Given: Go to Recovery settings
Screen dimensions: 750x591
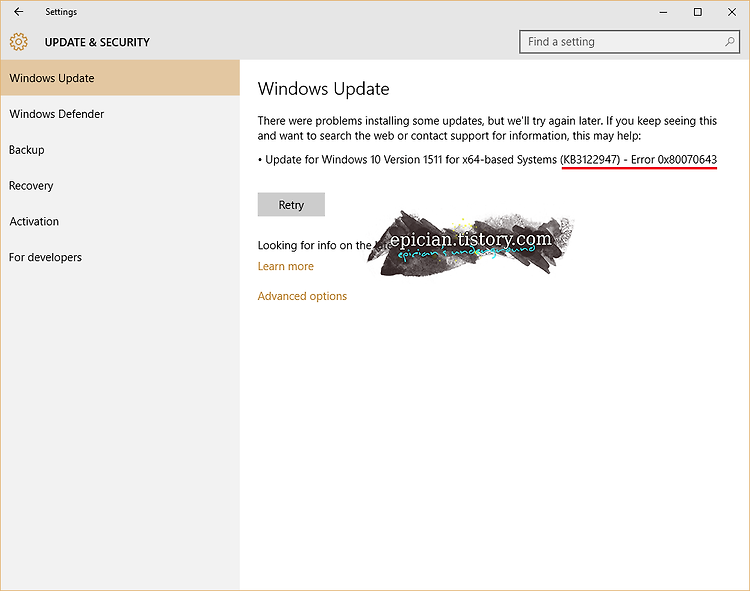Looking at the screenshot, I should pyautogui.click(x=120, y=186).
